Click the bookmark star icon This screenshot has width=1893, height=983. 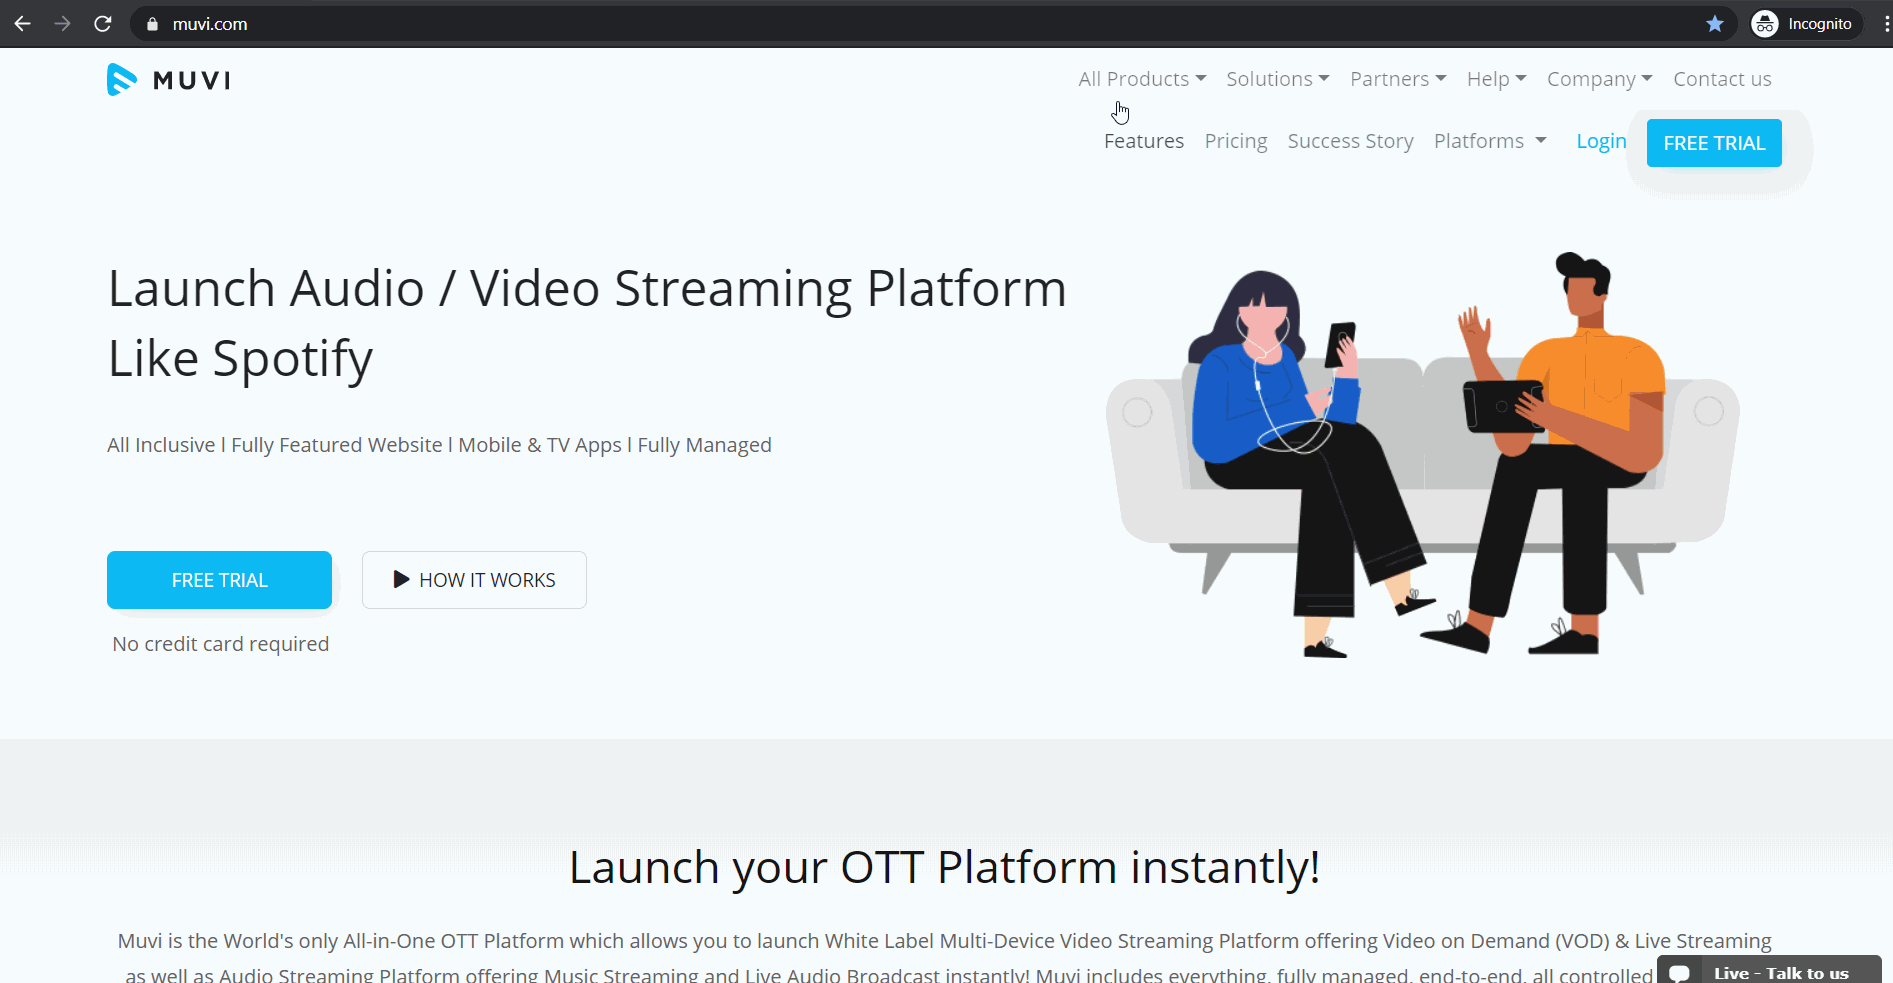(x=1715, y=24)
